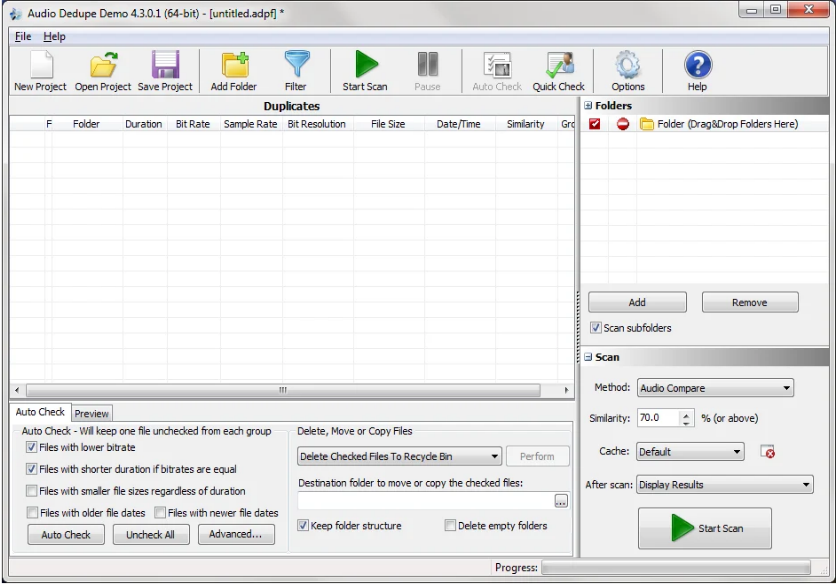The height and width of the screenshot is (584, 836).
Task: Enable Files with smaller file sizes option
Action: click(x=31, y=491)
